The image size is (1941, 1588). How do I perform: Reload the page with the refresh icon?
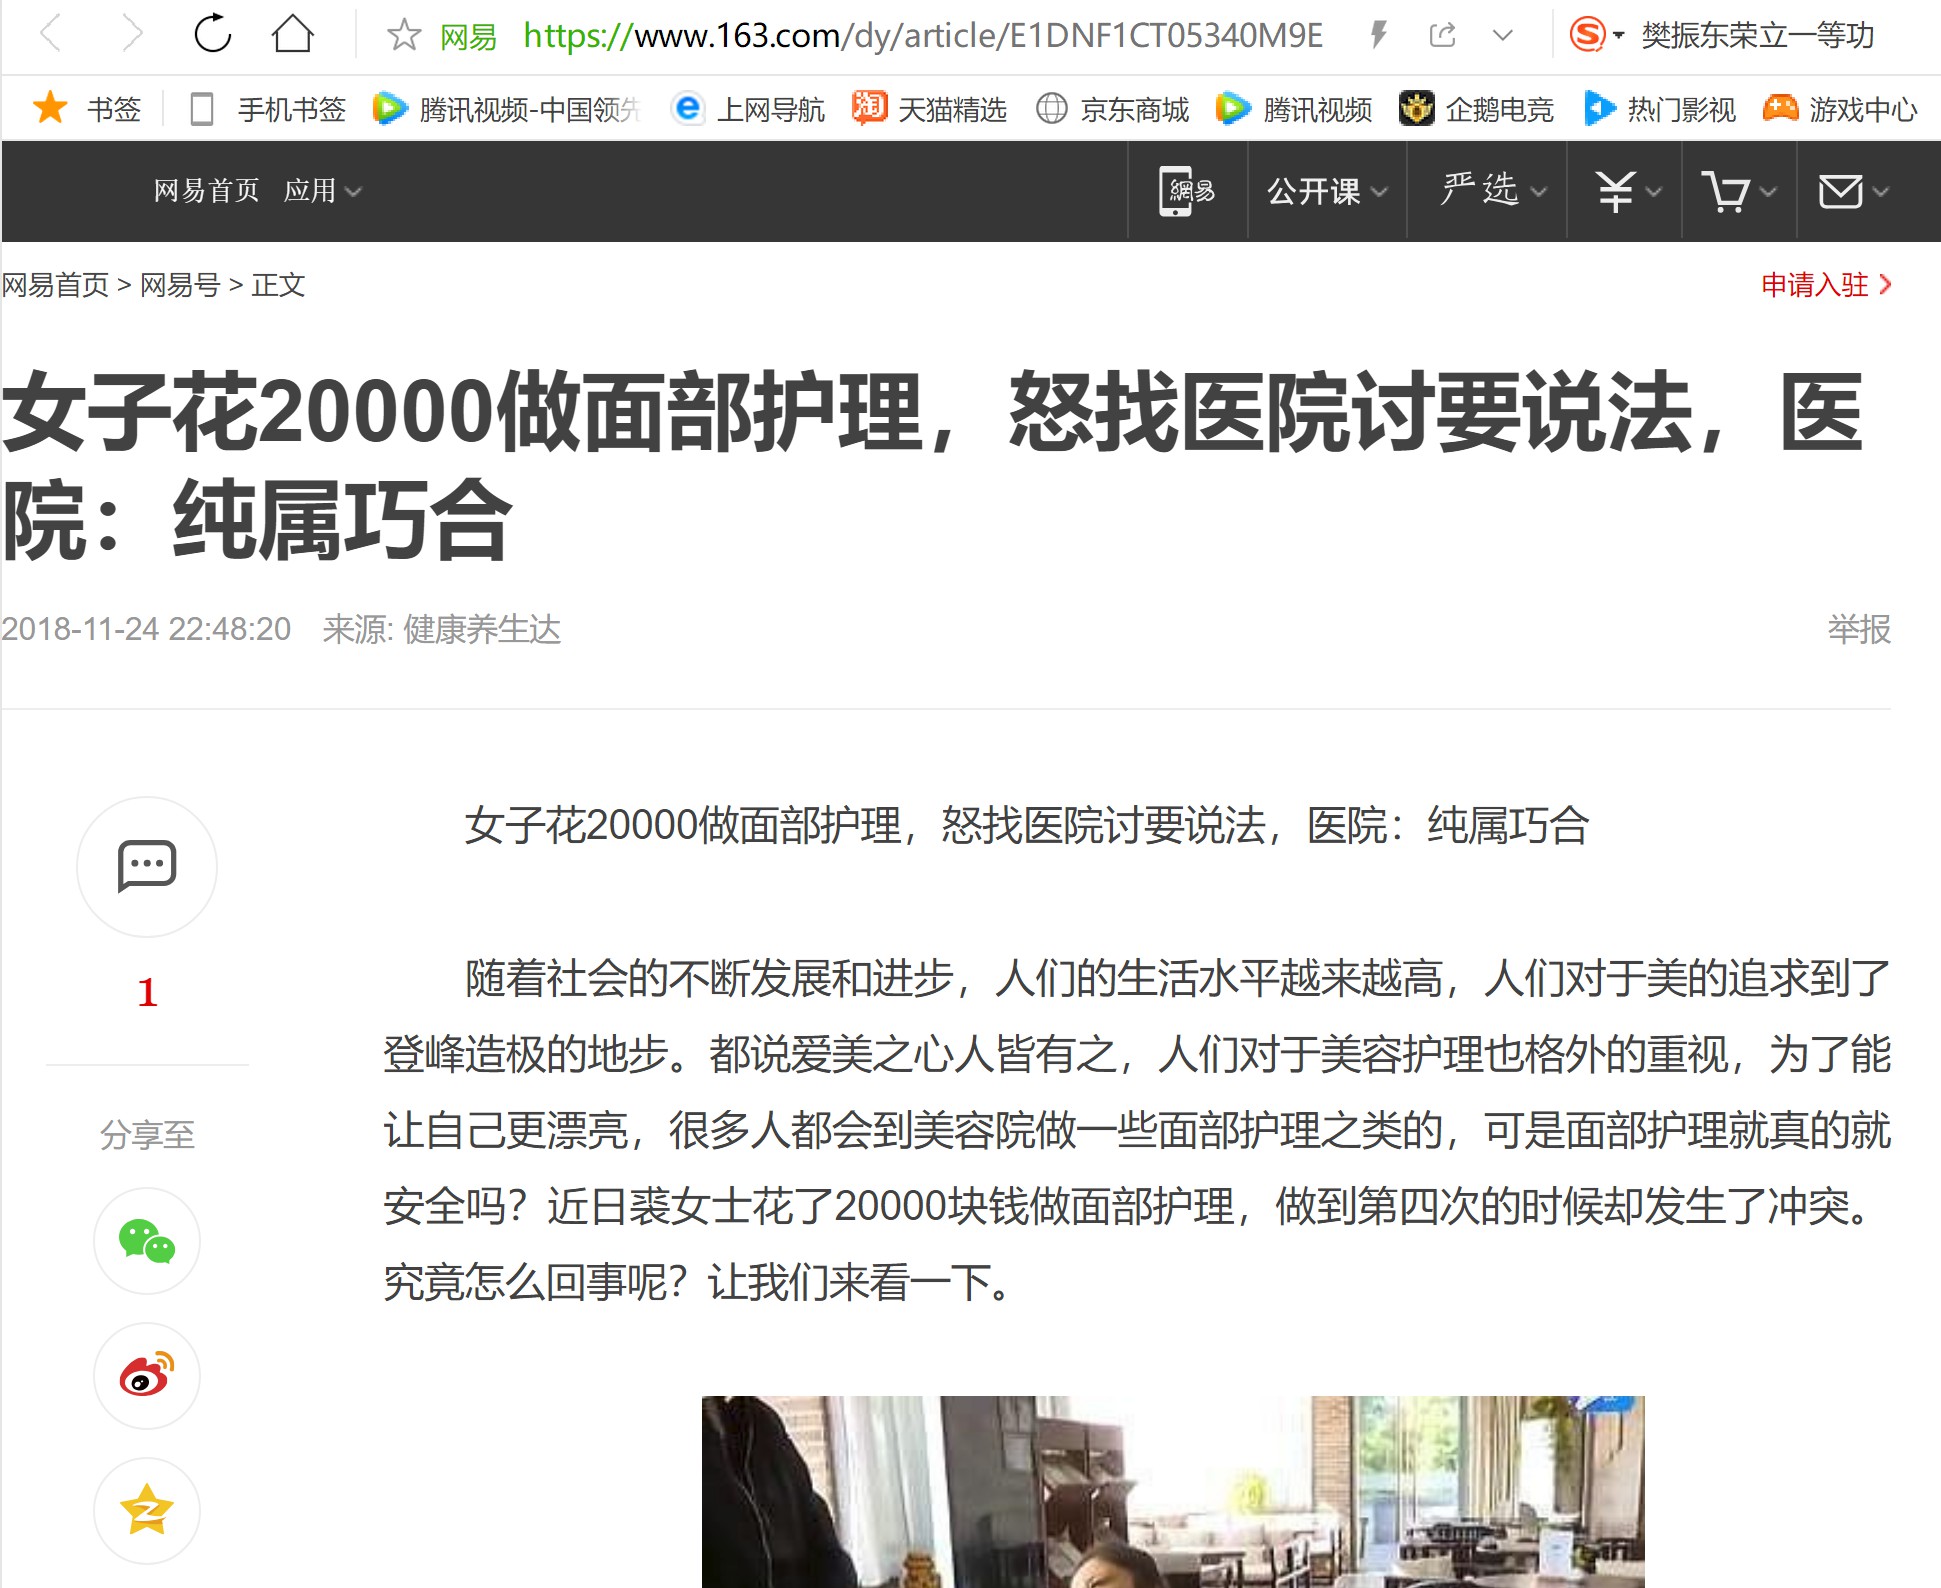point(212,35)
